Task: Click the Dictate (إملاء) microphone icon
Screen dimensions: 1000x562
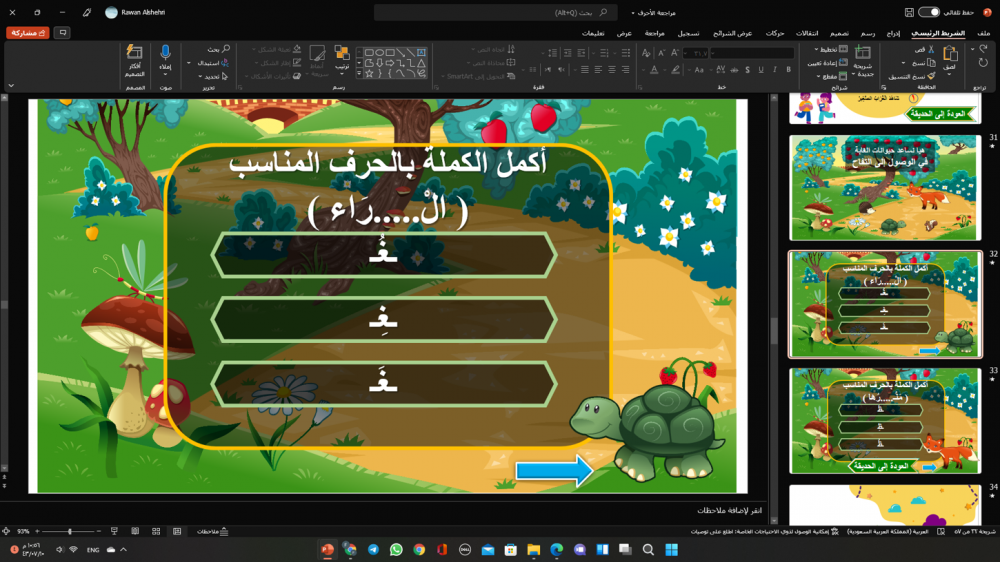Action: pyautogui.click(x=165, y=53)
